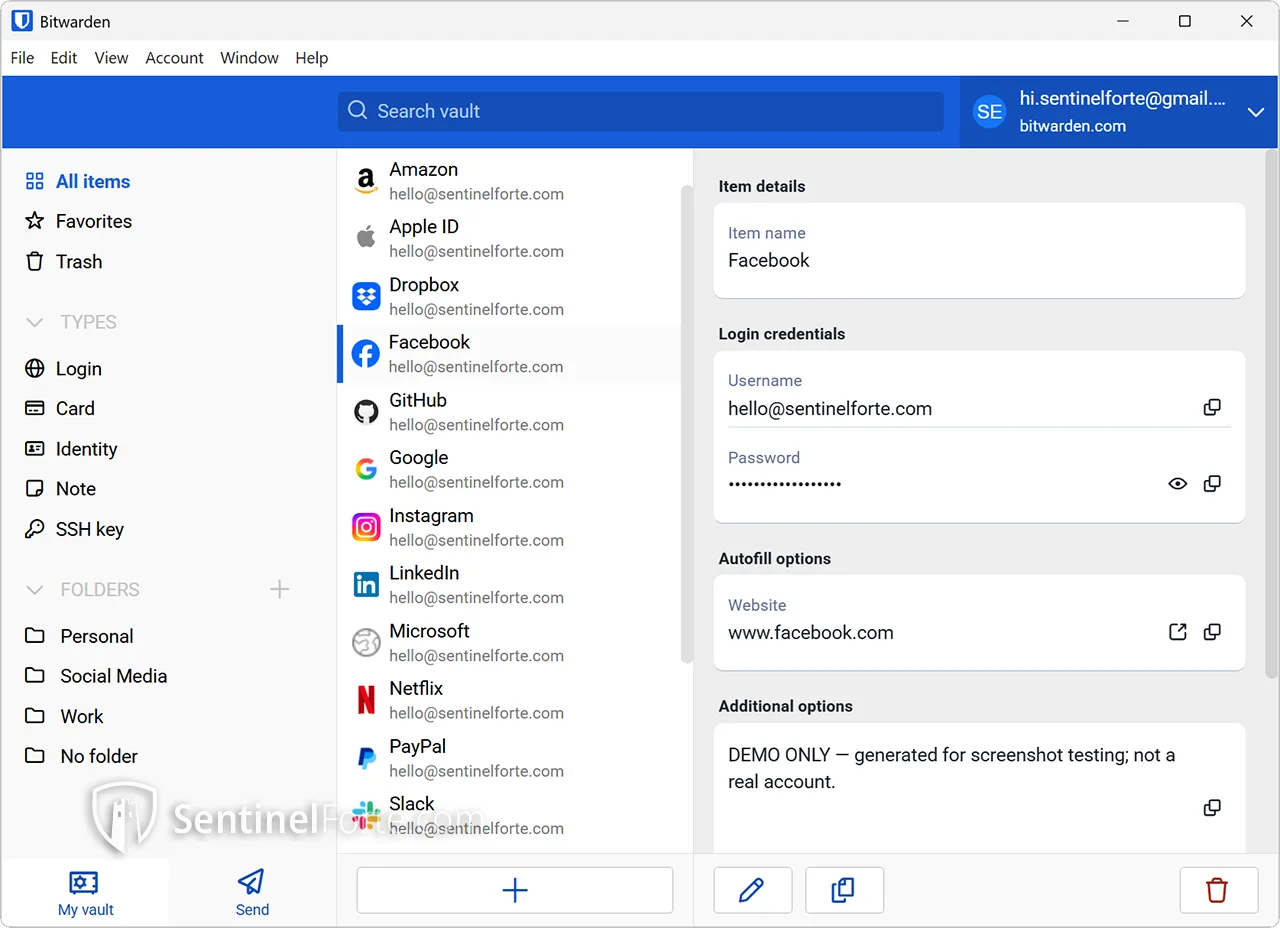This screenshot has width=1280, height=928.
Task: Collapse the TYPES section chevron
Action: click(x=35, y=322)
